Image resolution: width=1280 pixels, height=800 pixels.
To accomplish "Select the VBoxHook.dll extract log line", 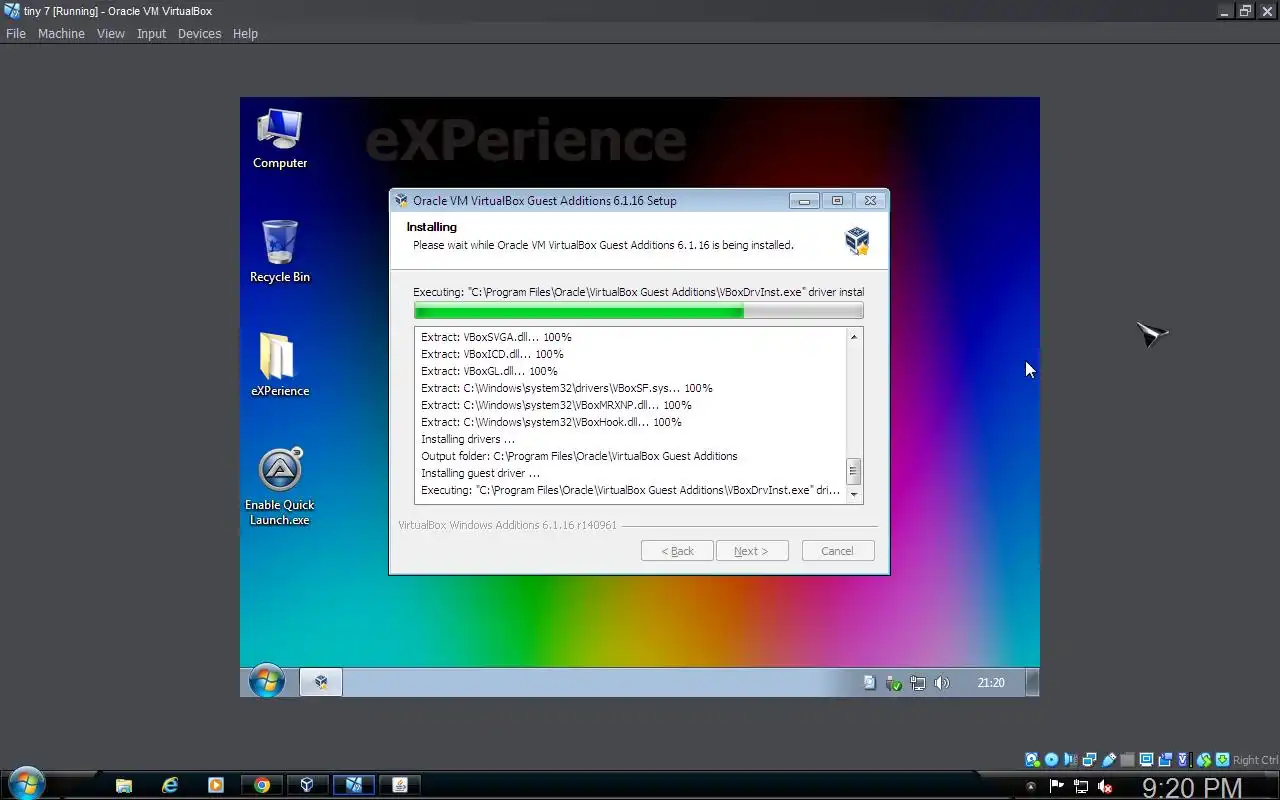I will (551, 422).
